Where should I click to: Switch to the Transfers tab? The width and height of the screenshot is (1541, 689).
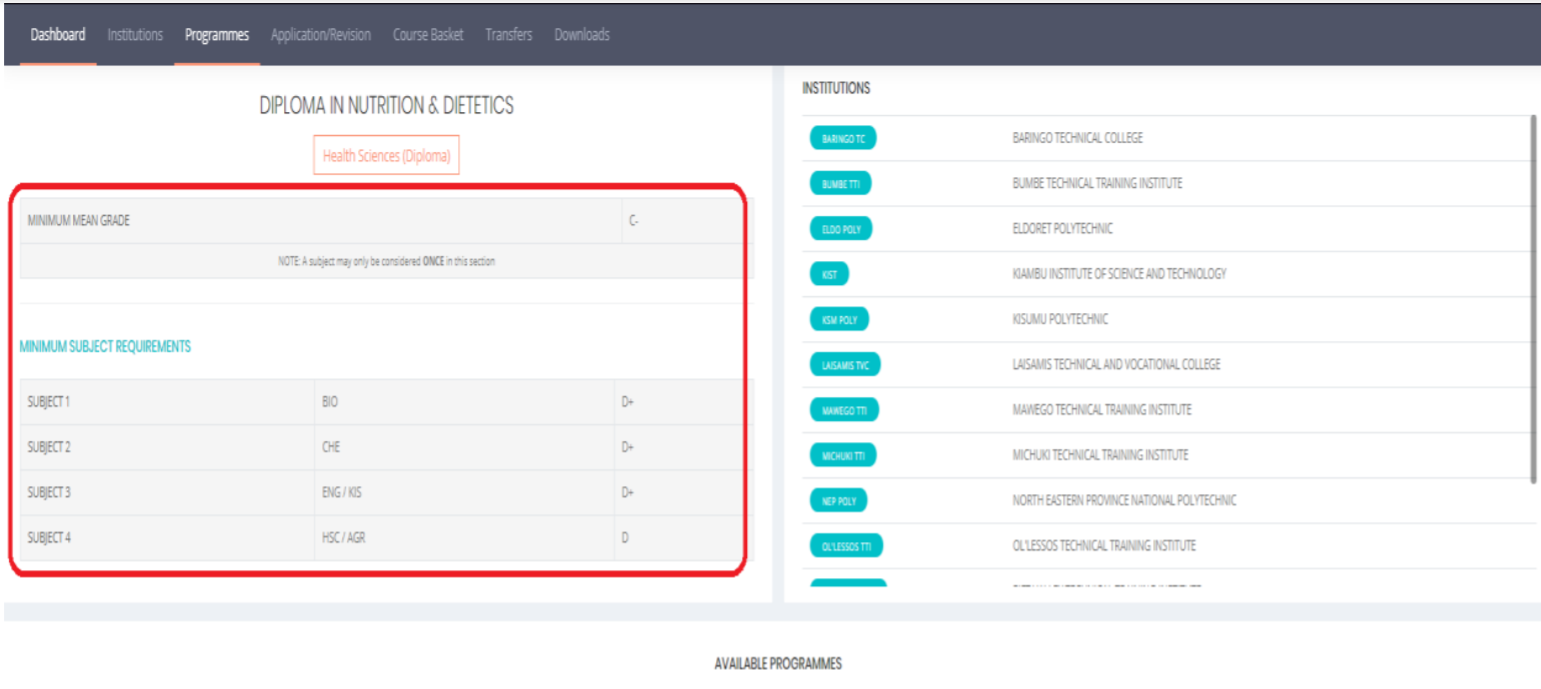pos(508,34)
